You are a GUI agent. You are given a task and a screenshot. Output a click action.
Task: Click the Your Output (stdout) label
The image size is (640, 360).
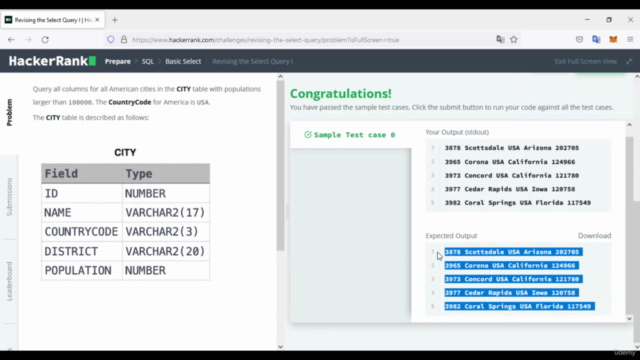[457, 132]
